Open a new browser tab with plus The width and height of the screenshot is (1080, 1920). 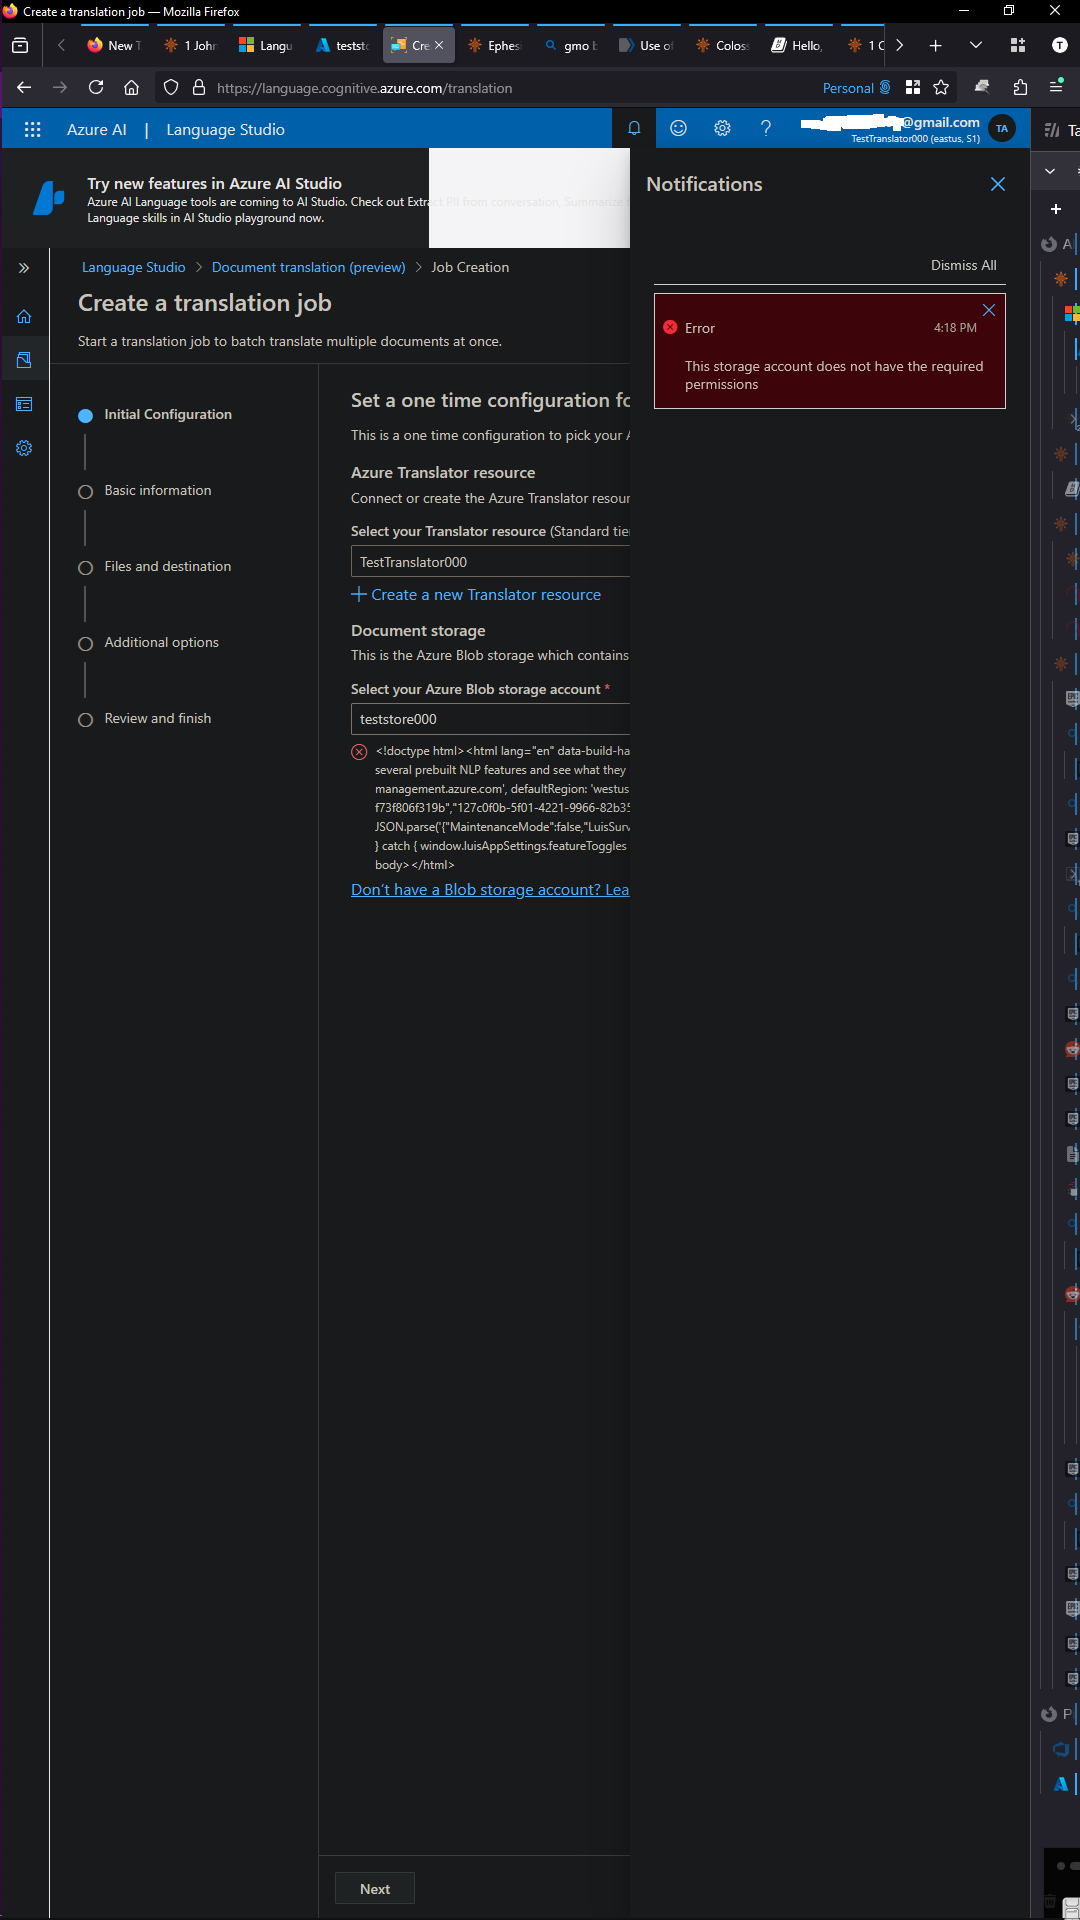(x=936, y=45)
